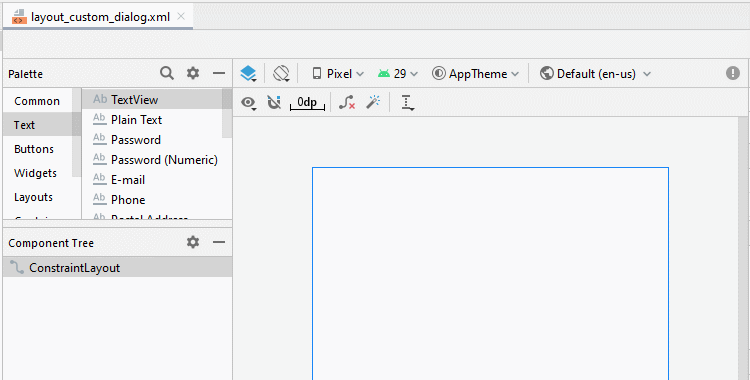Open the Select Design Surface layers icon
Screen dimensions: 750x380
tap(248, 74)
